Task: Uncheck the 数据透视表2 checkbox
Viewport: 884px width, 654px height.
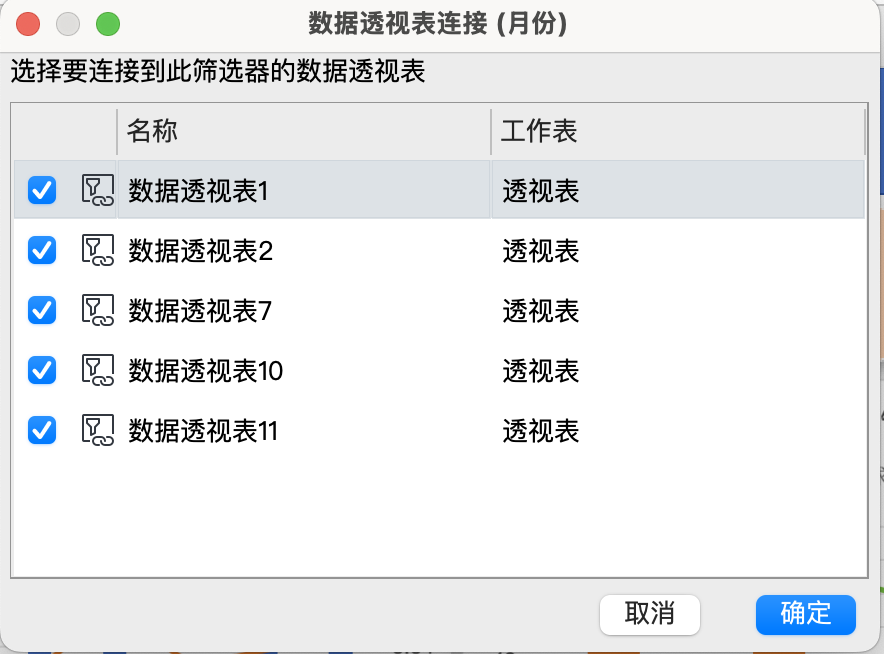Action: (41, 250)
